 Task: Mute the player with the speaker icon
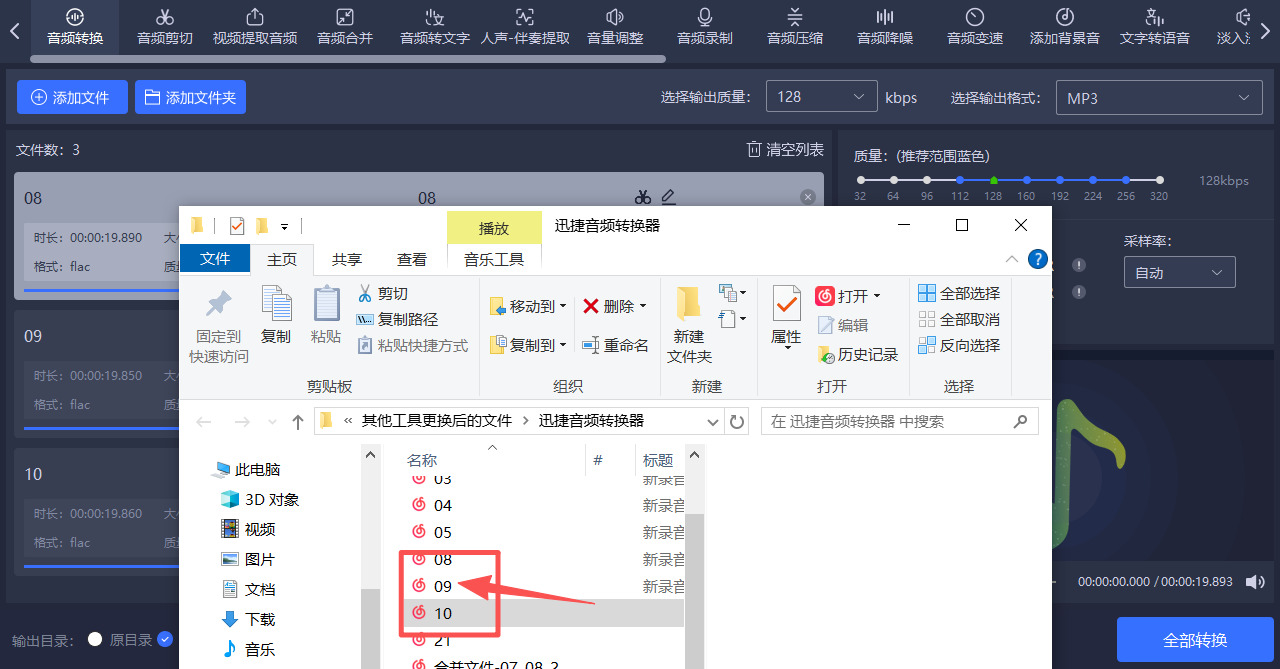(1254, 581)
